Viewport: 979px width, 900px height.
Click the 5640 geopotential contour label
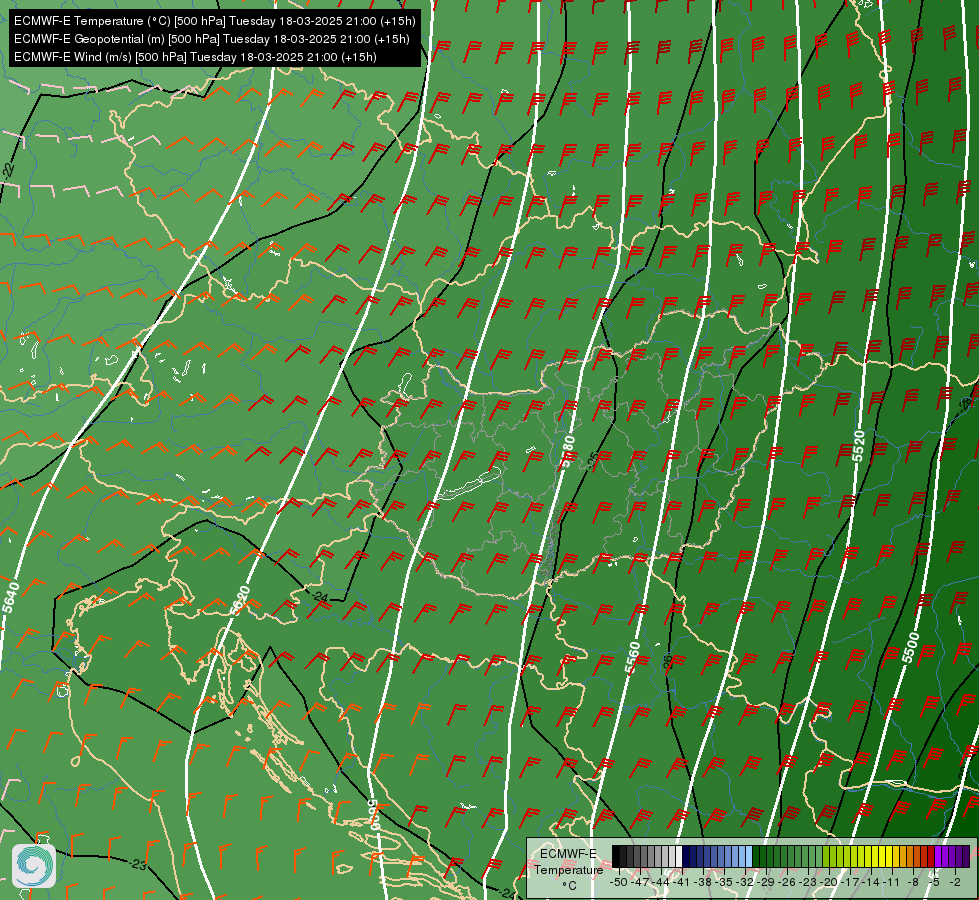tap(11, 598)
